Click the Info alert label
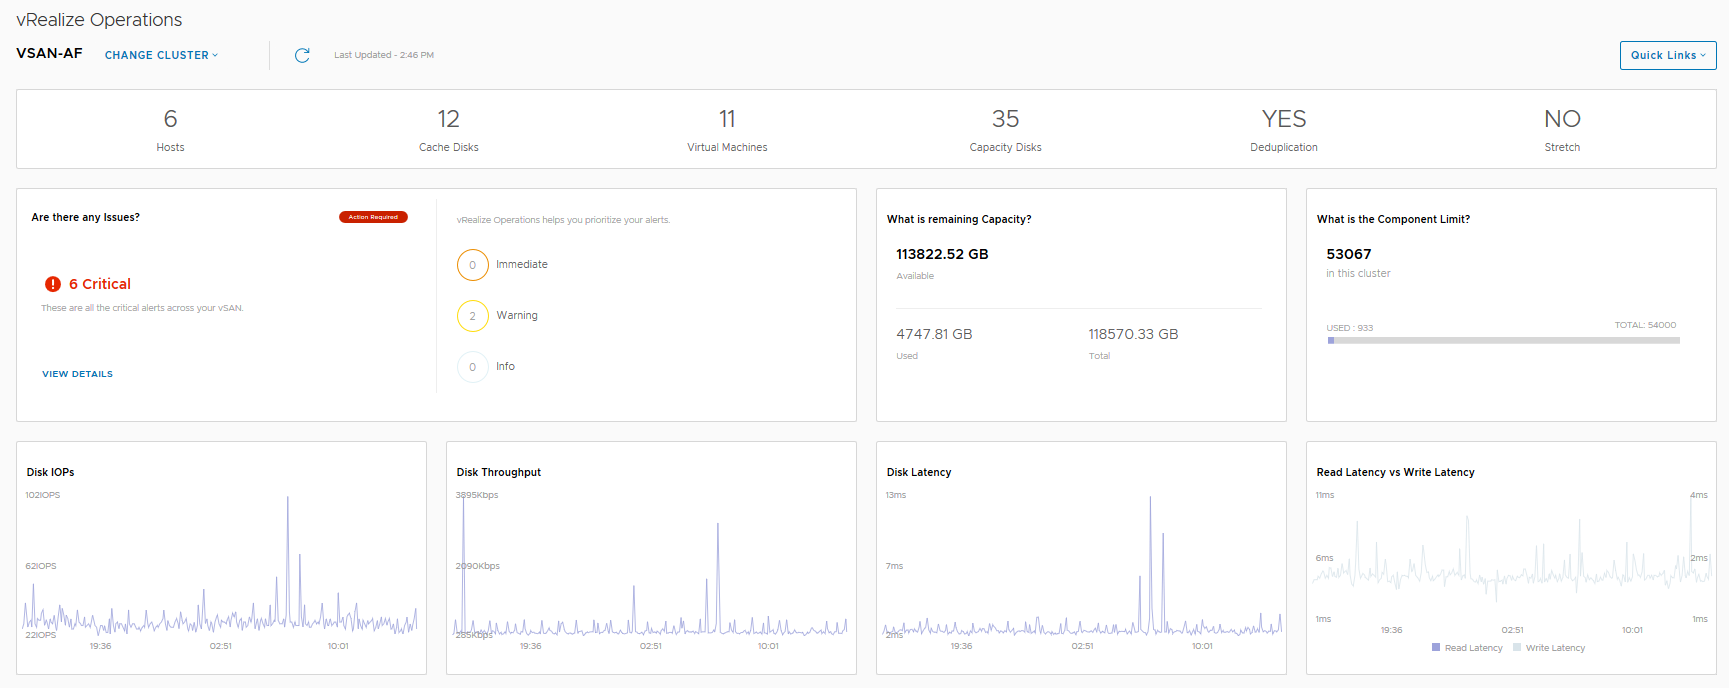1729x688 pixels. (506, 366)
